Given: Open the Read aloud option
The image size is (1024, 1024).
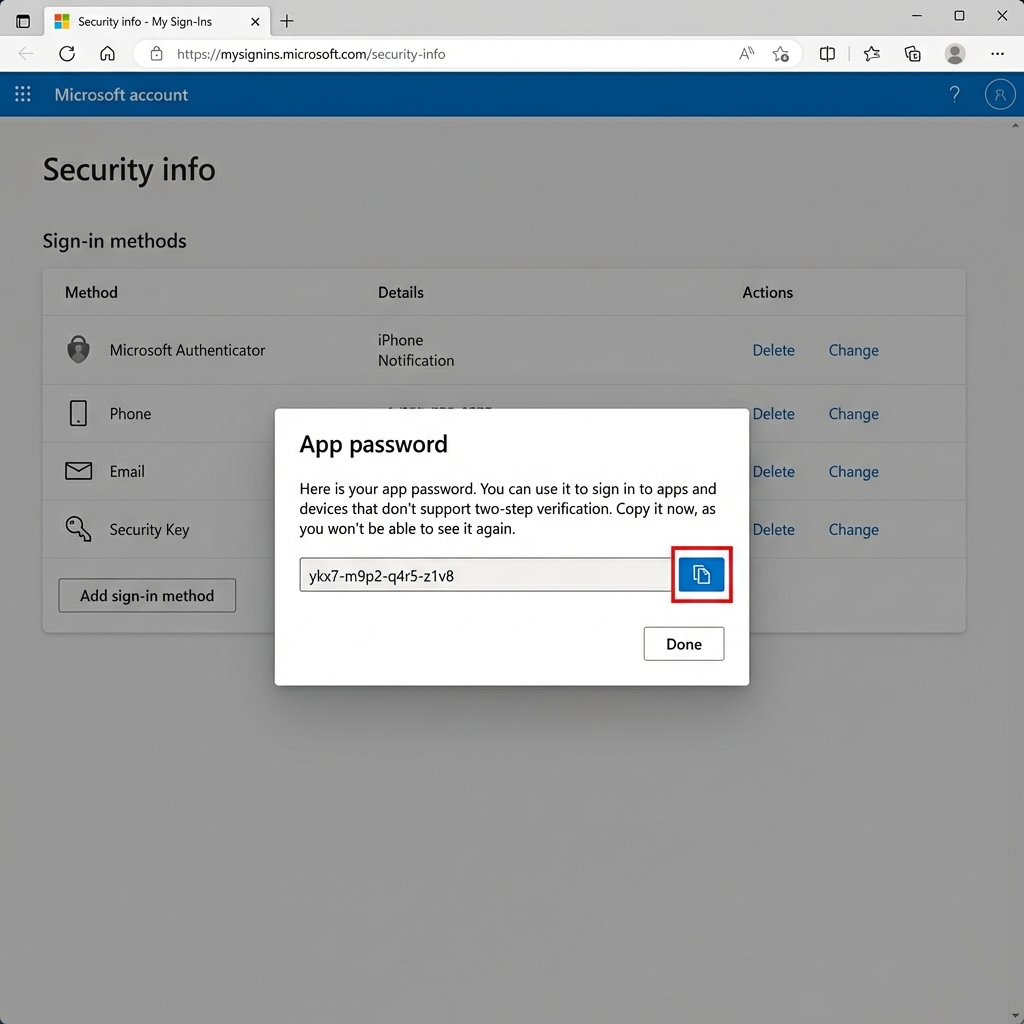Looking at the screenshot, I should pyautogui.click(x=746, y=54).
